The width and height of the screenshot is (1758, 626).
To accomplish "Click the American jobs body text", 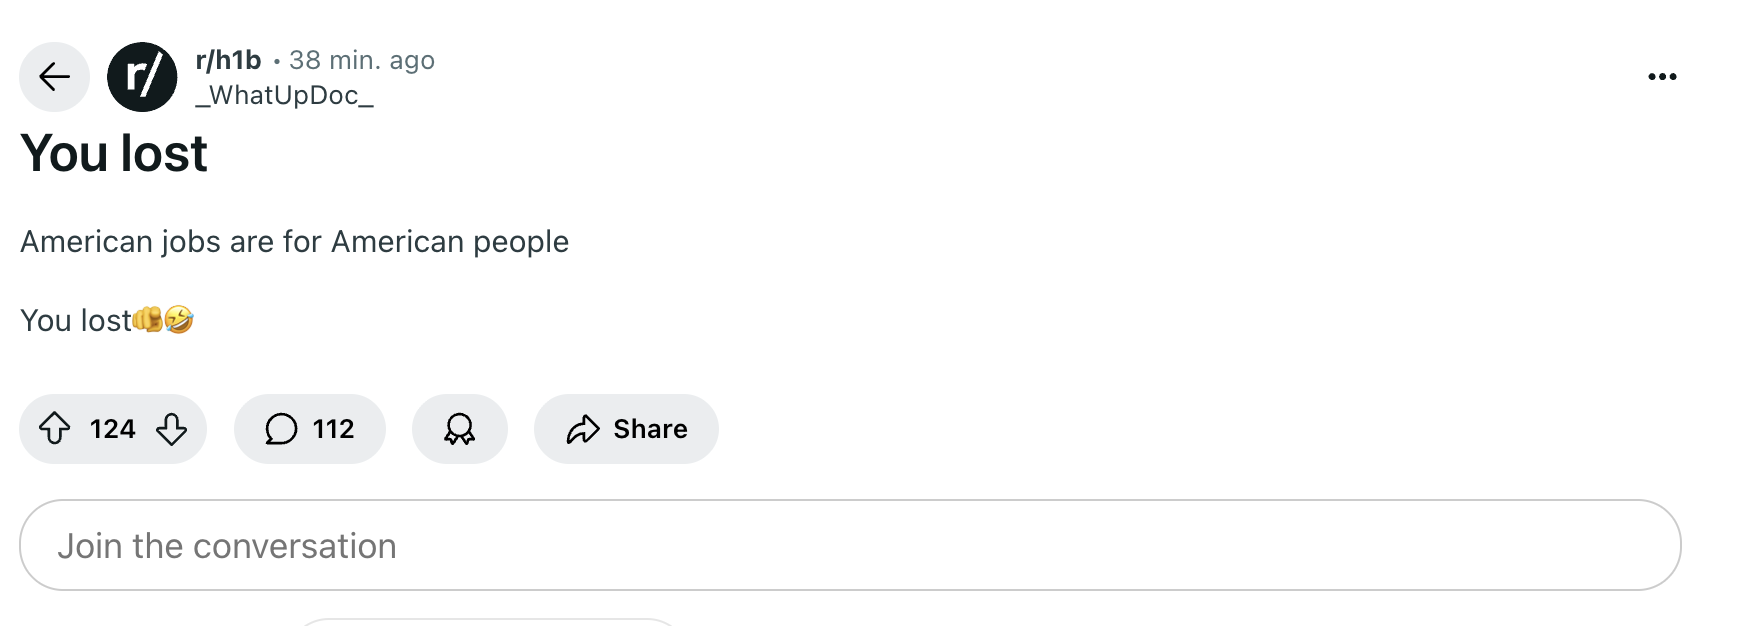I will tap(294, 242).
